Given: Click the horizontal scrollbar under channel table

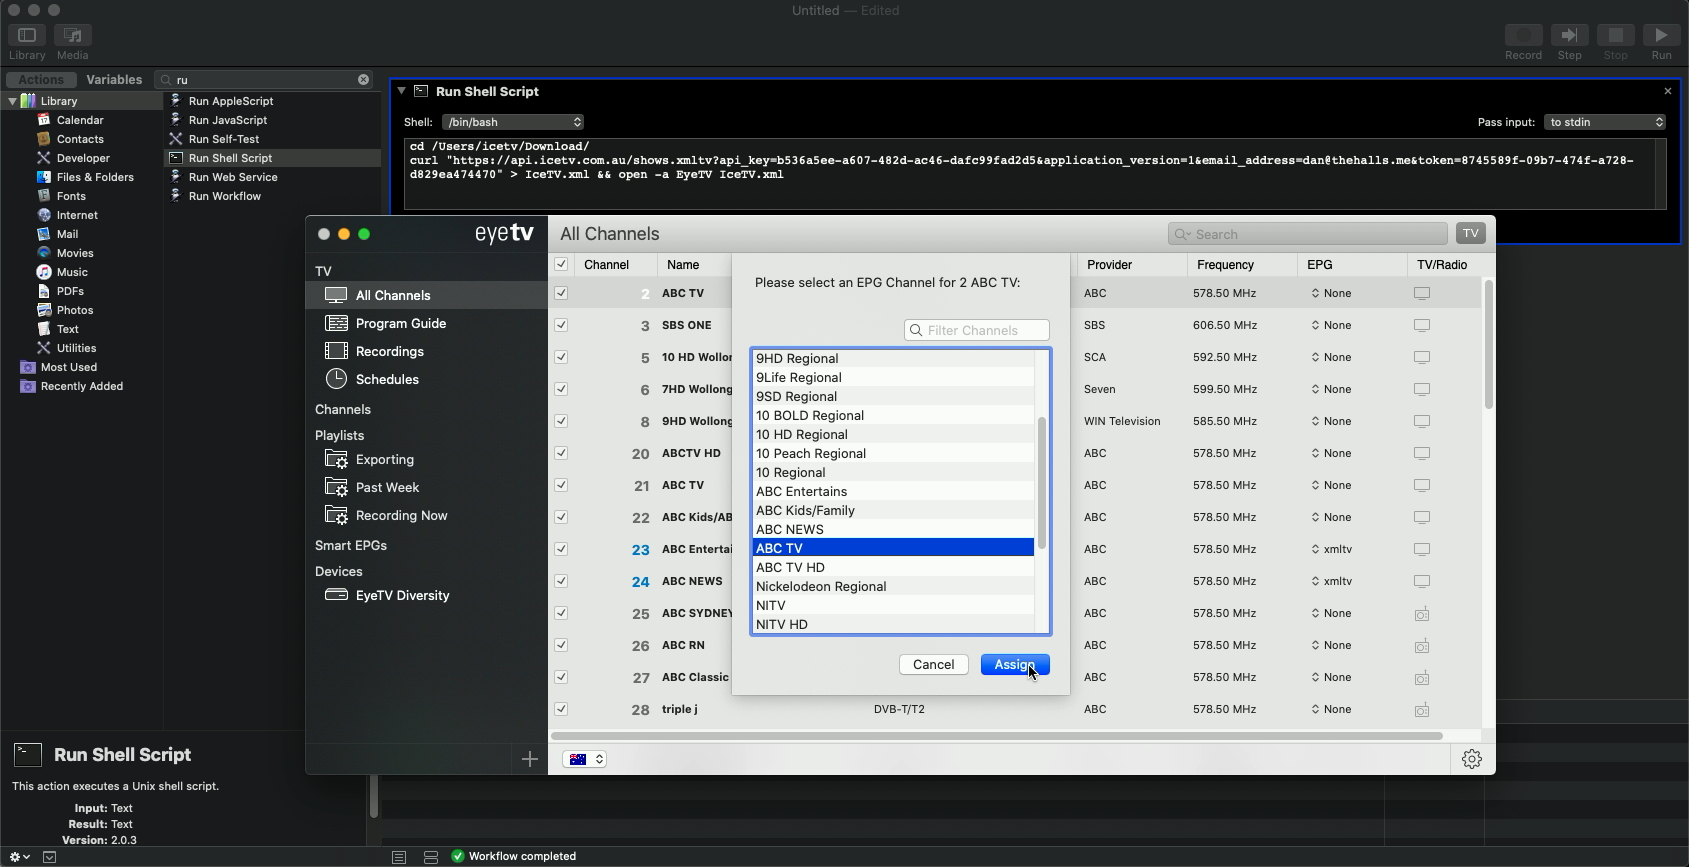Looking at the screenshot, I should pyautogui.click(x=998, y=736).
